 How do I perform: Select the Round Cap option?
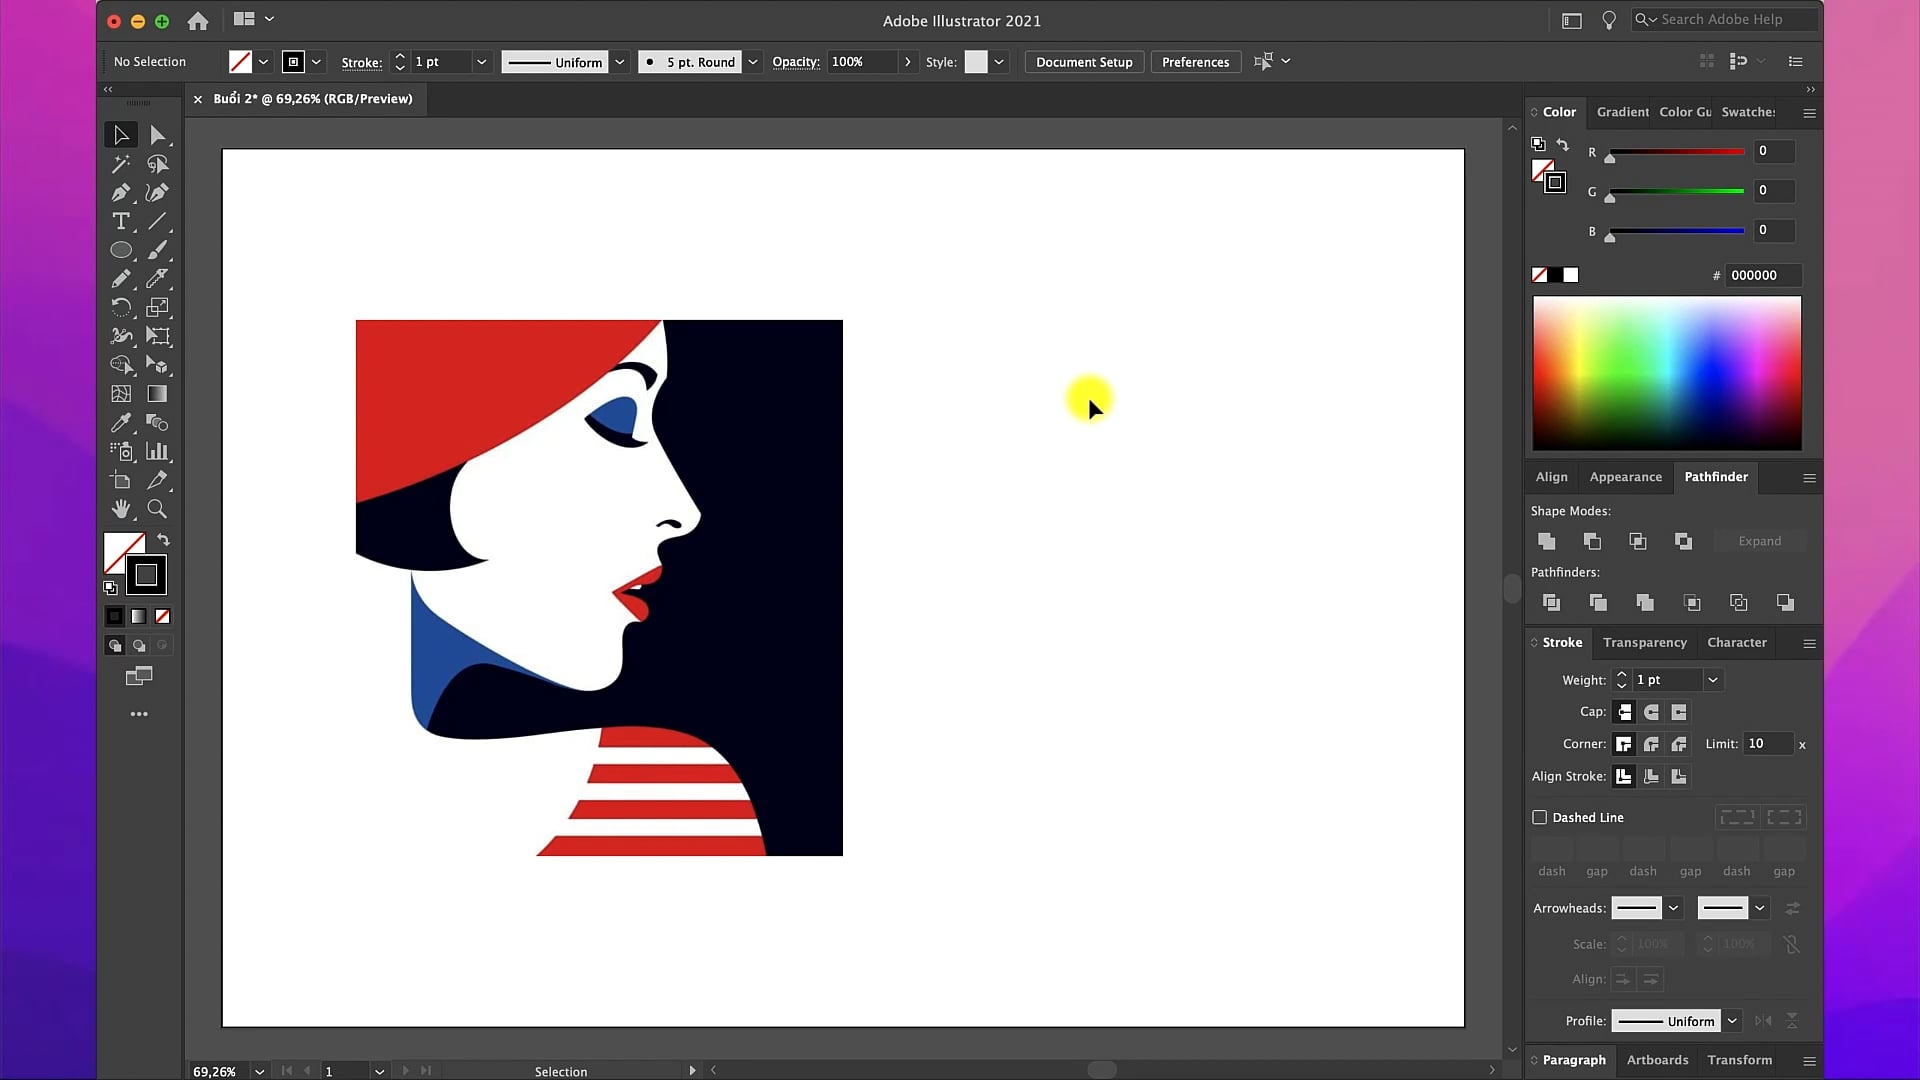click(1651, 712)
